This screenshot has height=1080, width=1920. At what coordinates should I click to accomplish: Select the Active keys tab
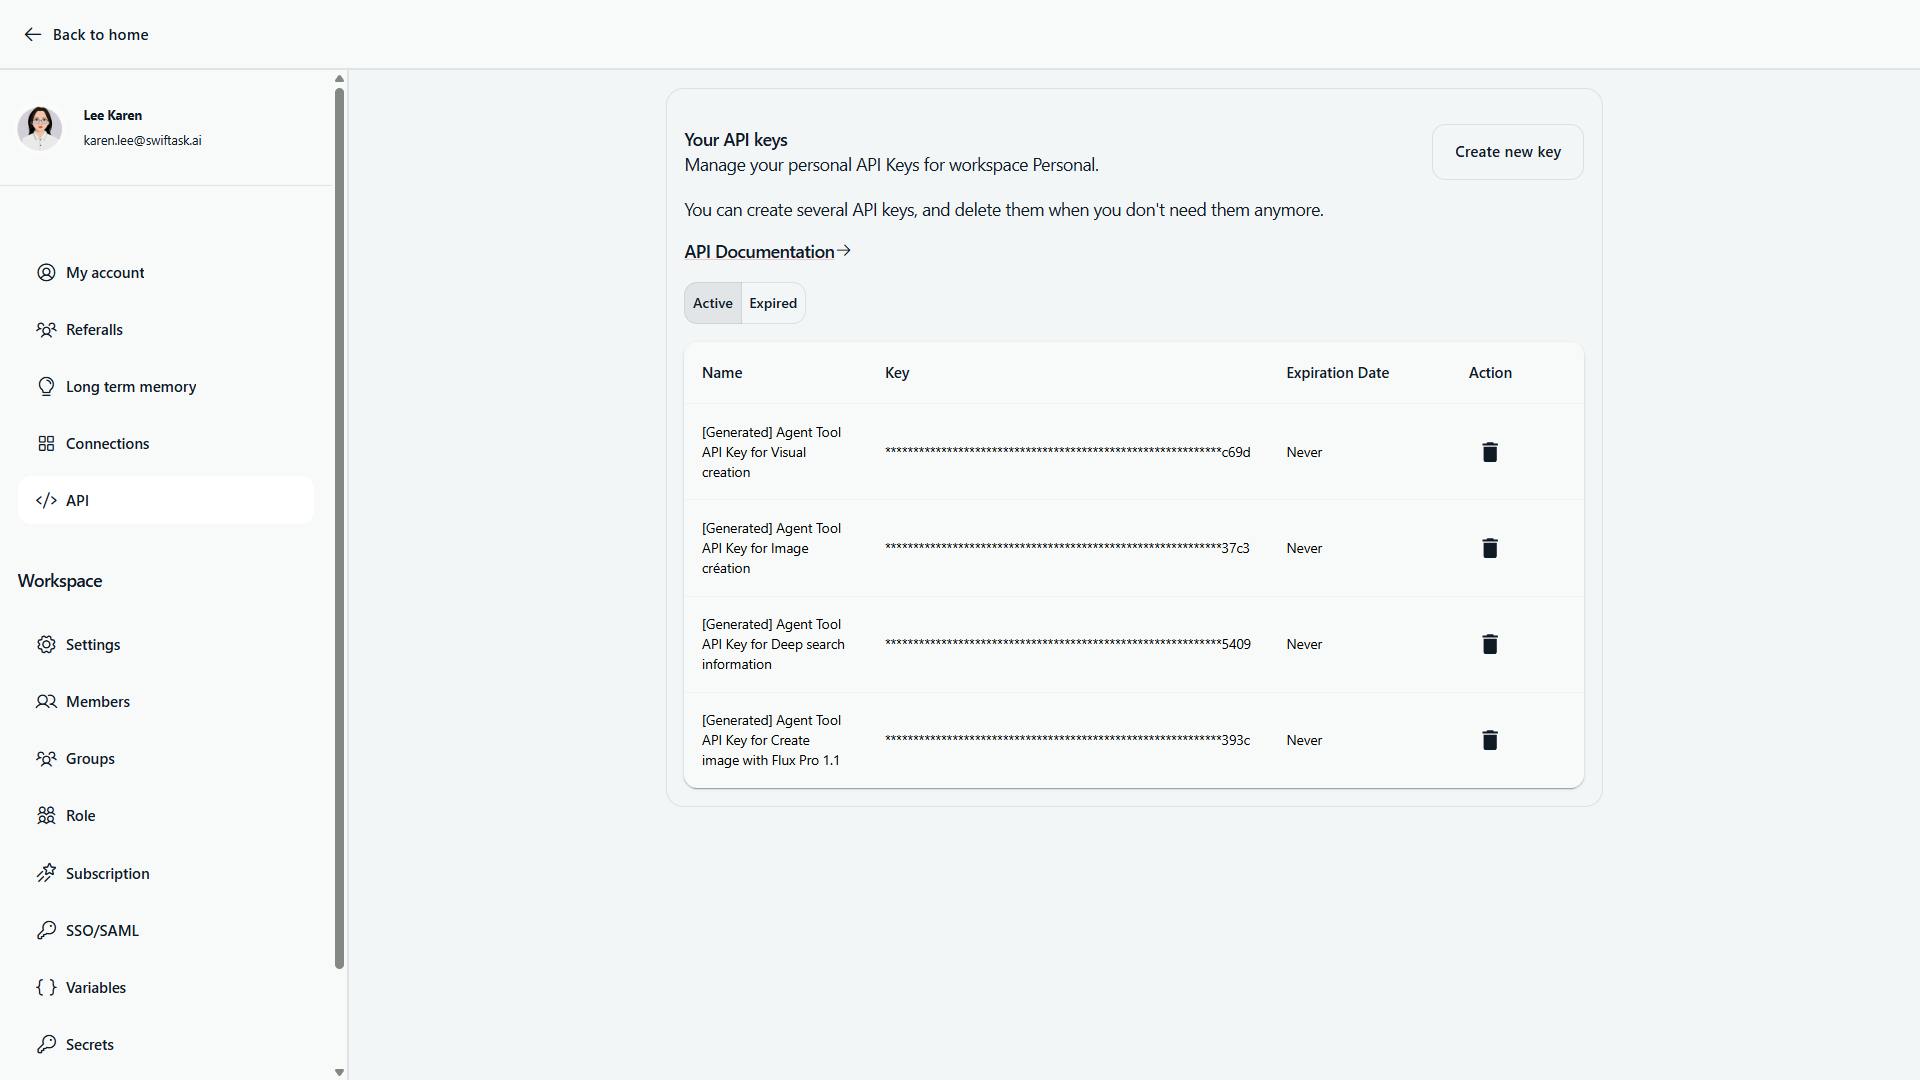(x=712, y=303)
